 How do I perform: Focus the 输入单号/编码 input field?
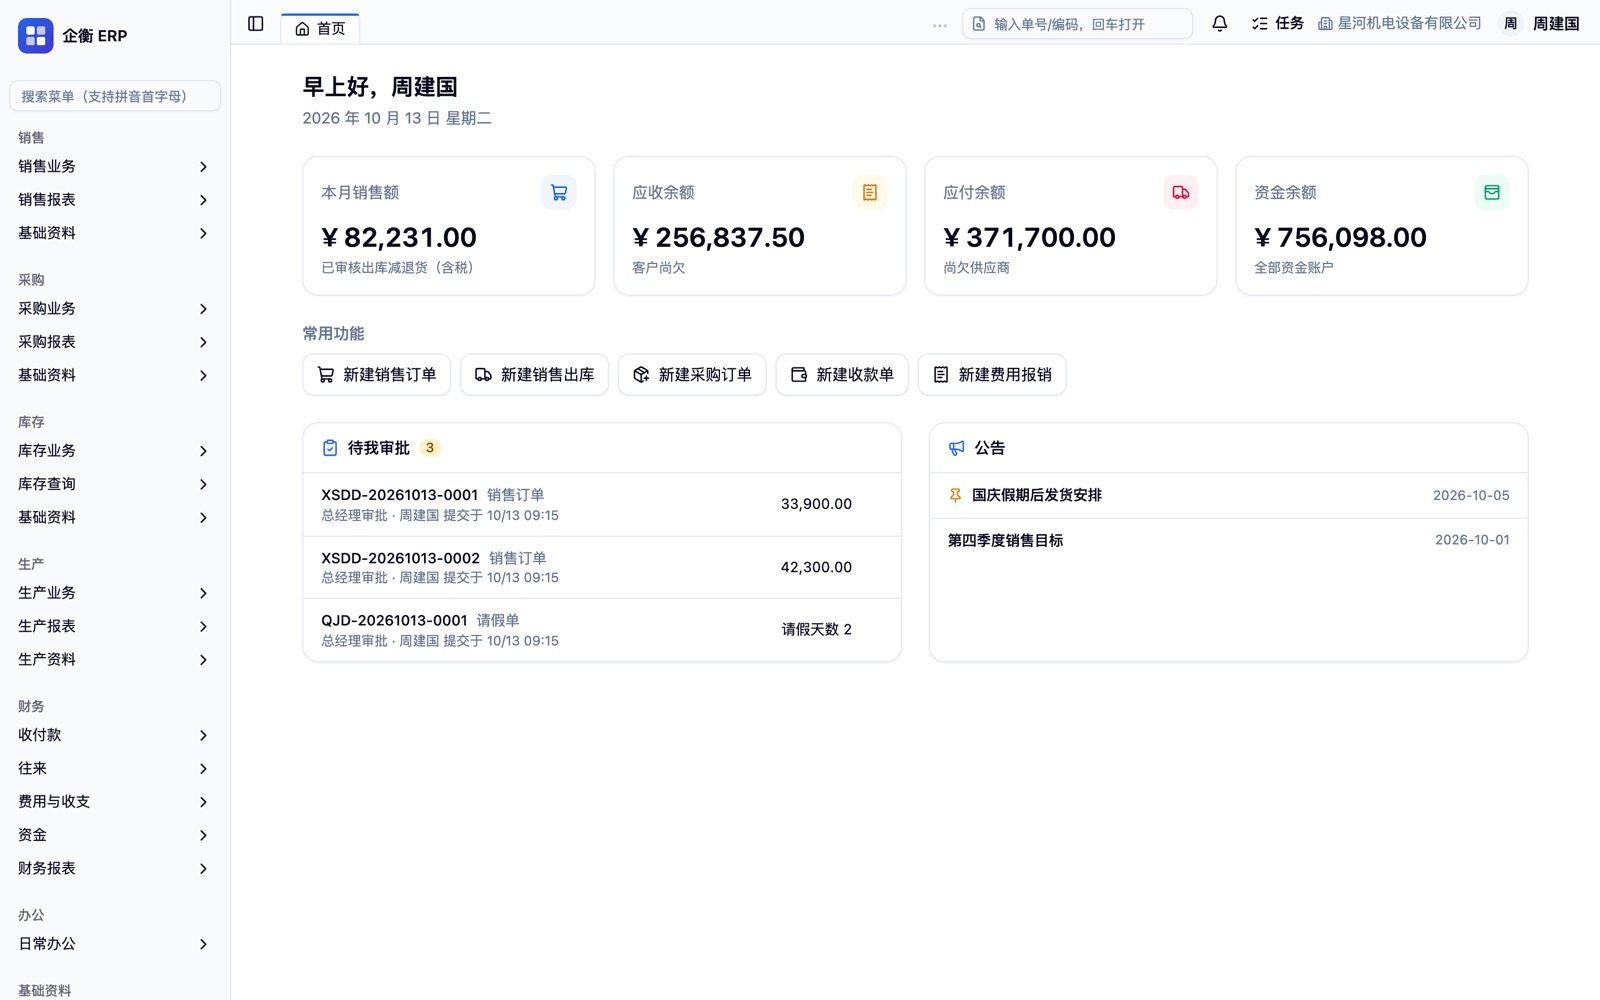[x=1077, y=24]
